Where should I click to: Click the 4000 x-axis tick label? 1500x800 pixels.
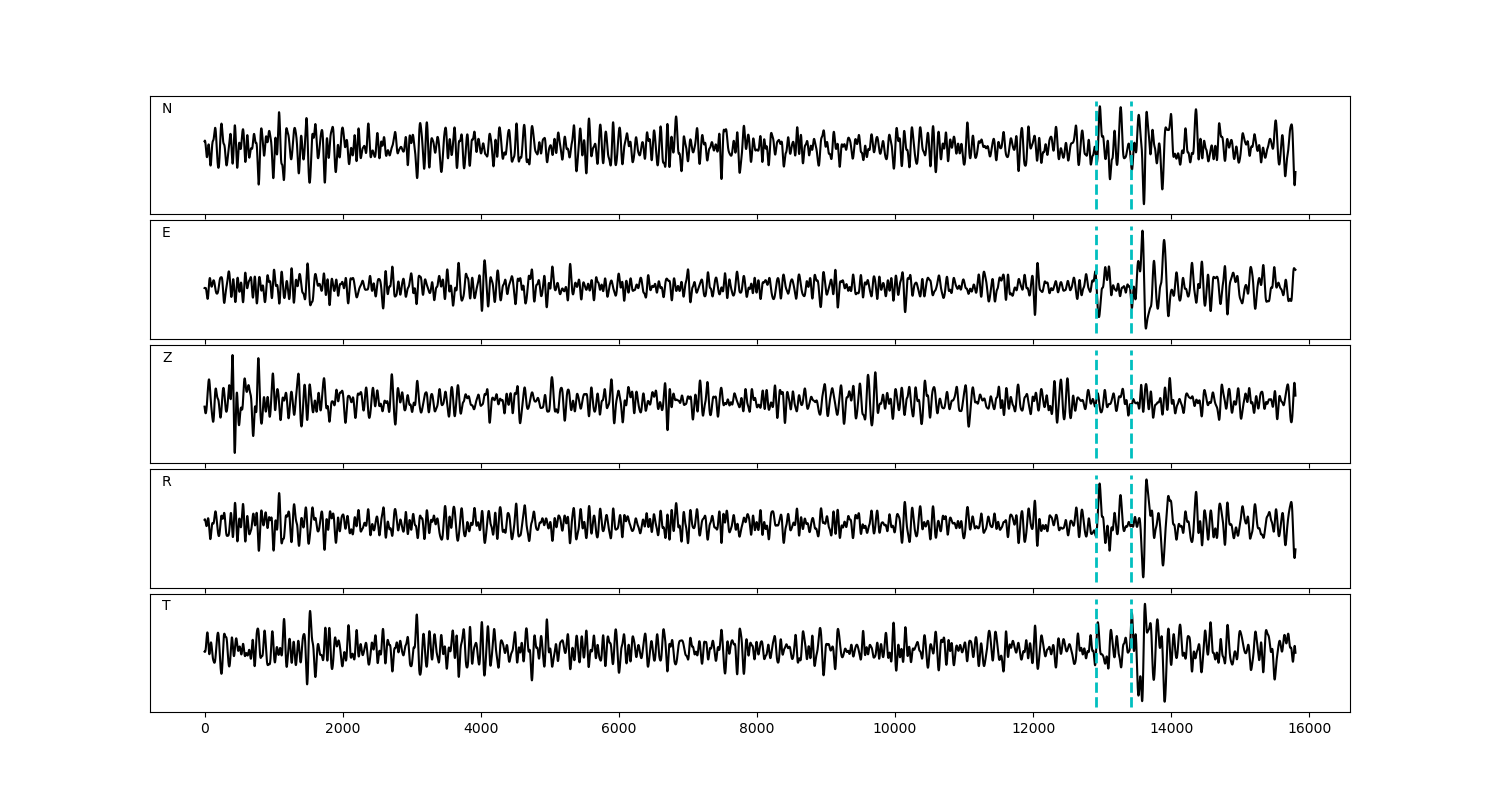[x=481, y=730]
